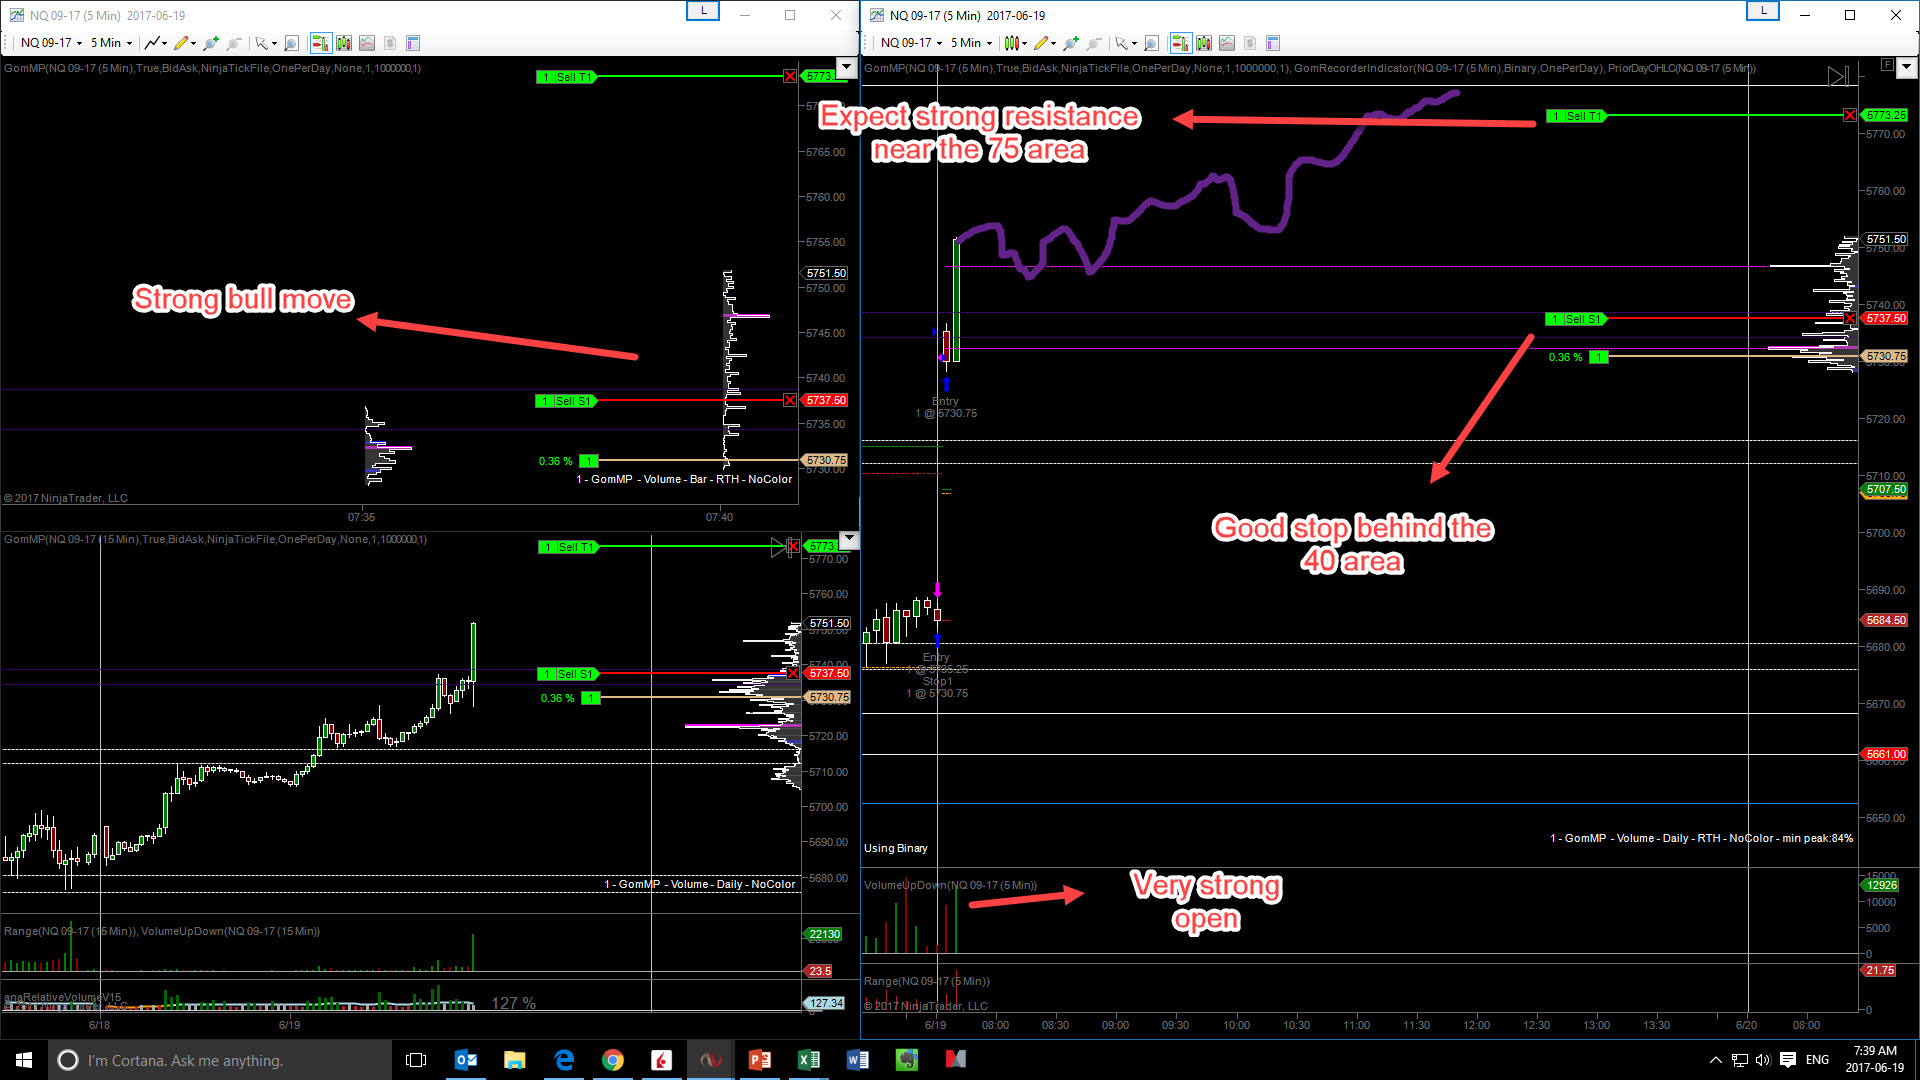The width and height of the screenshot is (1920, 1080).
Task: Click VolumeUpDown indicator label in right chart
Action: coord(950,886)
